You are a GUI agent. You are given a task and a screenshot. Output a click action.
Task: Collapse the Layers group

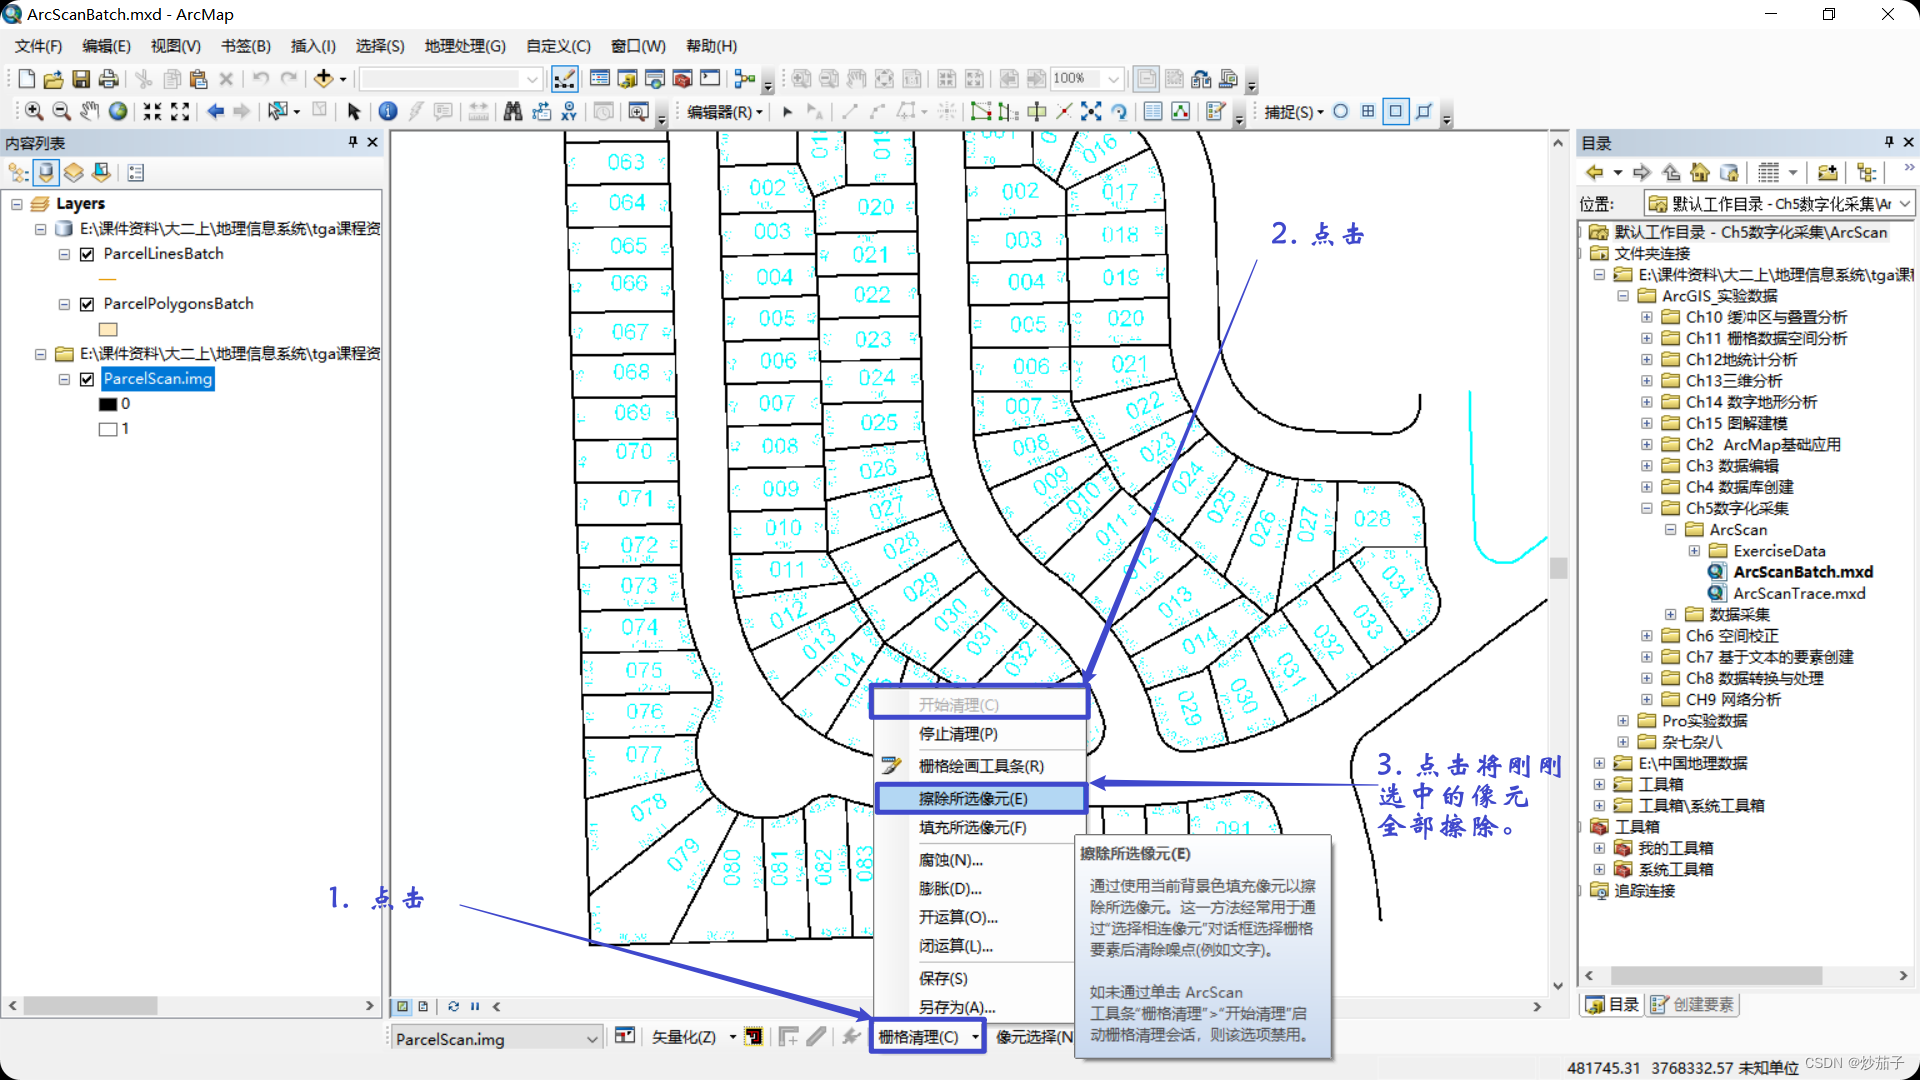click(17, 204)
